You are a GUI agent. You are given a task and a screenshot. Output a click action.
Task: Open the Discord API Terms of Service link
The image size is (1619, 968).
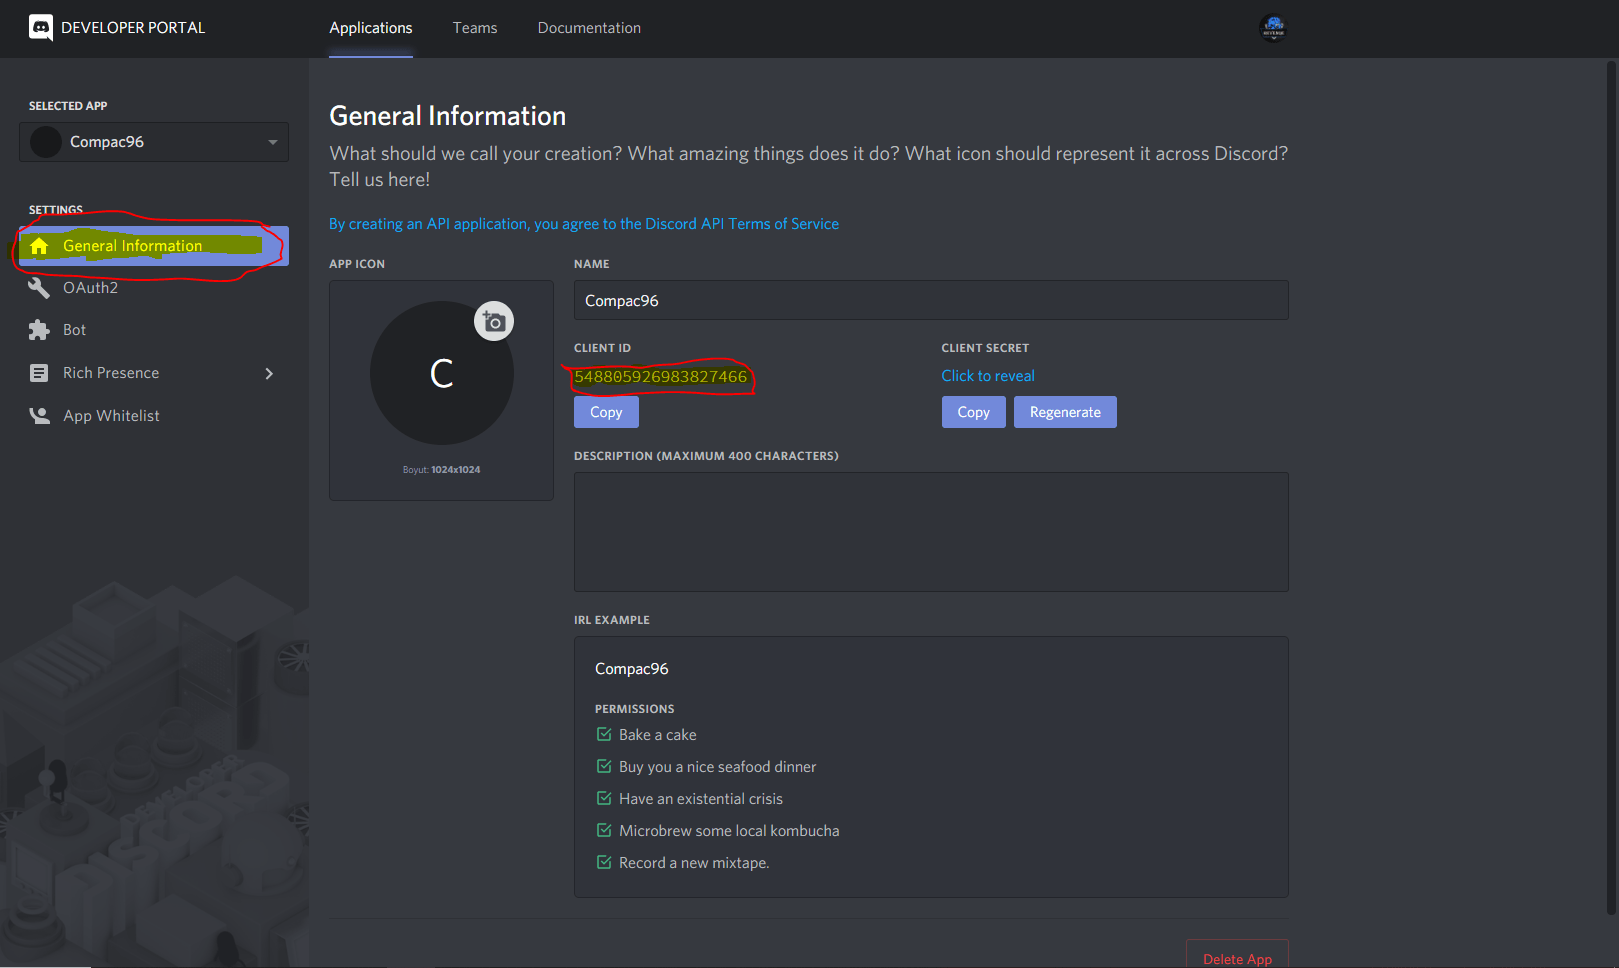point(742,224)
